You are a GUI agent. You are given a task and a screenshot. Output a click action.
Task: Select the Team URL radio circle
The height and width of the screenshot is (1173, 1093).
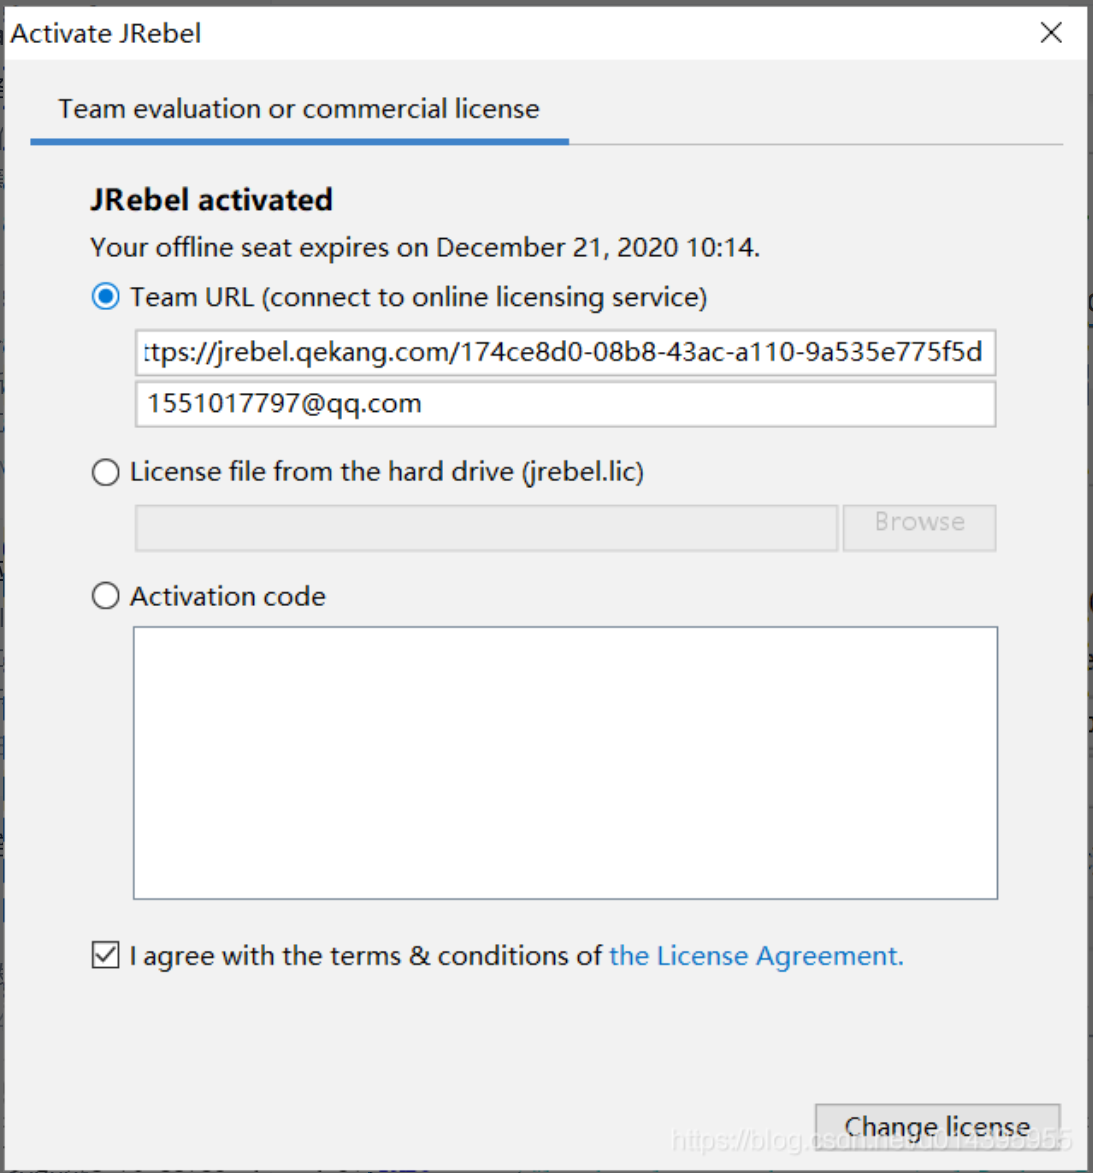(105, 297)
